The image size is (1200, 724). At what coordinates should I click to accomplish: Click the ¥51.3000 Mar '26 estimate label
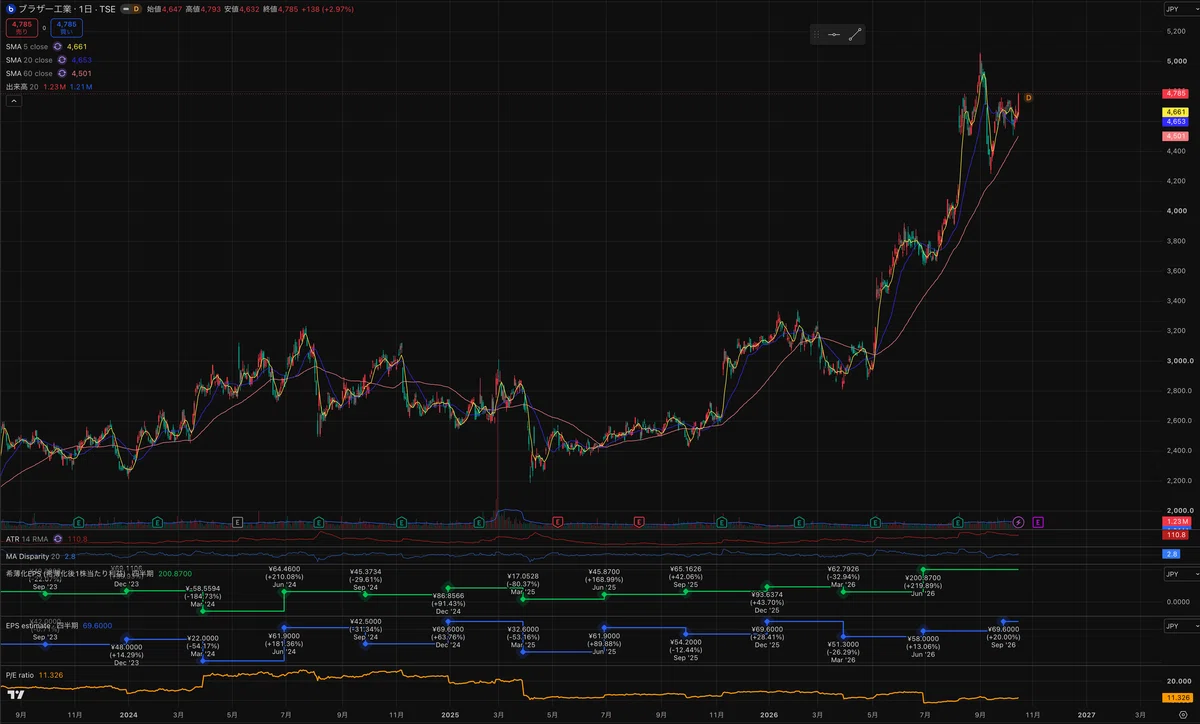844,652
